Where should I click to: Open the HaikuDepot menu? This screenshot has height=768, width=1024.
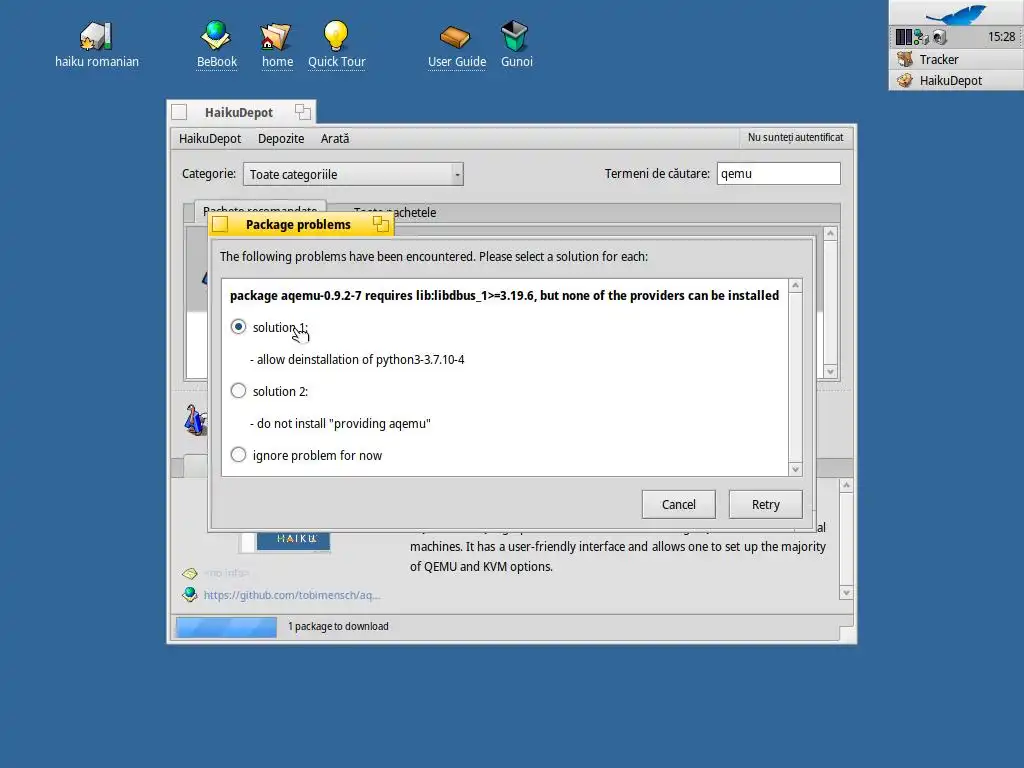[x=210, y=138]
